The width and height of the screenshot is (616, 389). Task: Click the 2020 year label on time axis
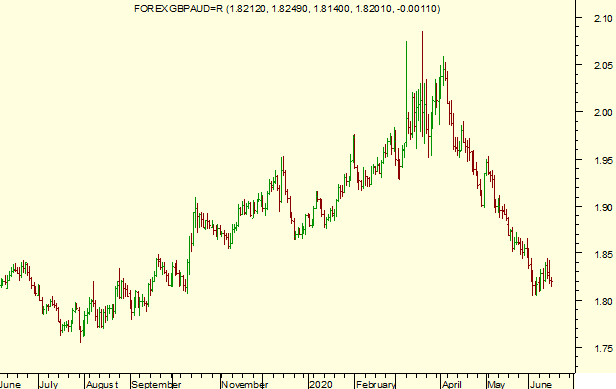[321, 384]
